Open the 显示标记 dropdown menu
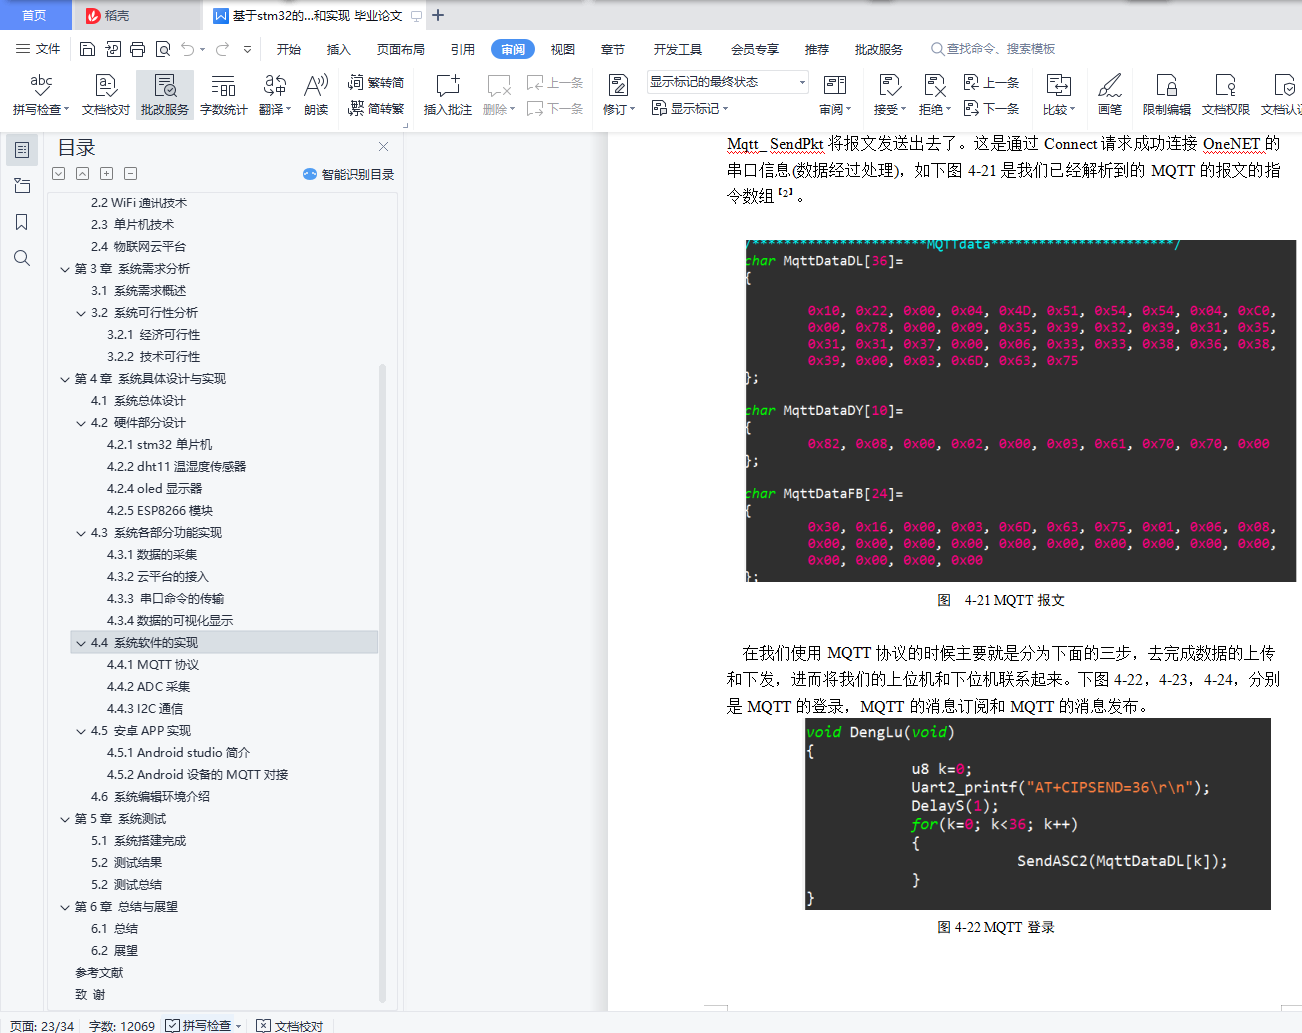Screen dimensions: 1302x1033 point(690,108)
